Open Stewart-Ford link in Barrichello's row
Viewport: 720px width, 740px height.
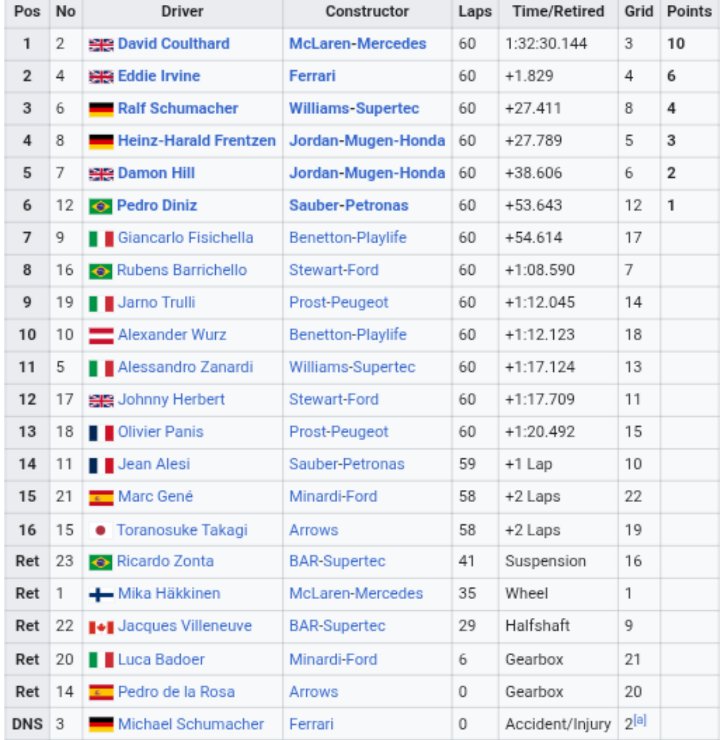[334, 270]
